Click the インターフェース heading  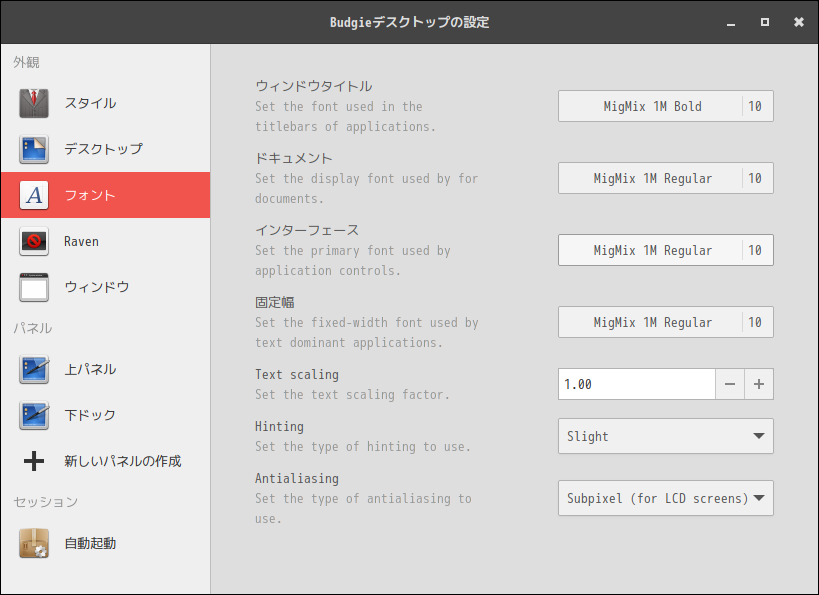(x=307, y=230)
